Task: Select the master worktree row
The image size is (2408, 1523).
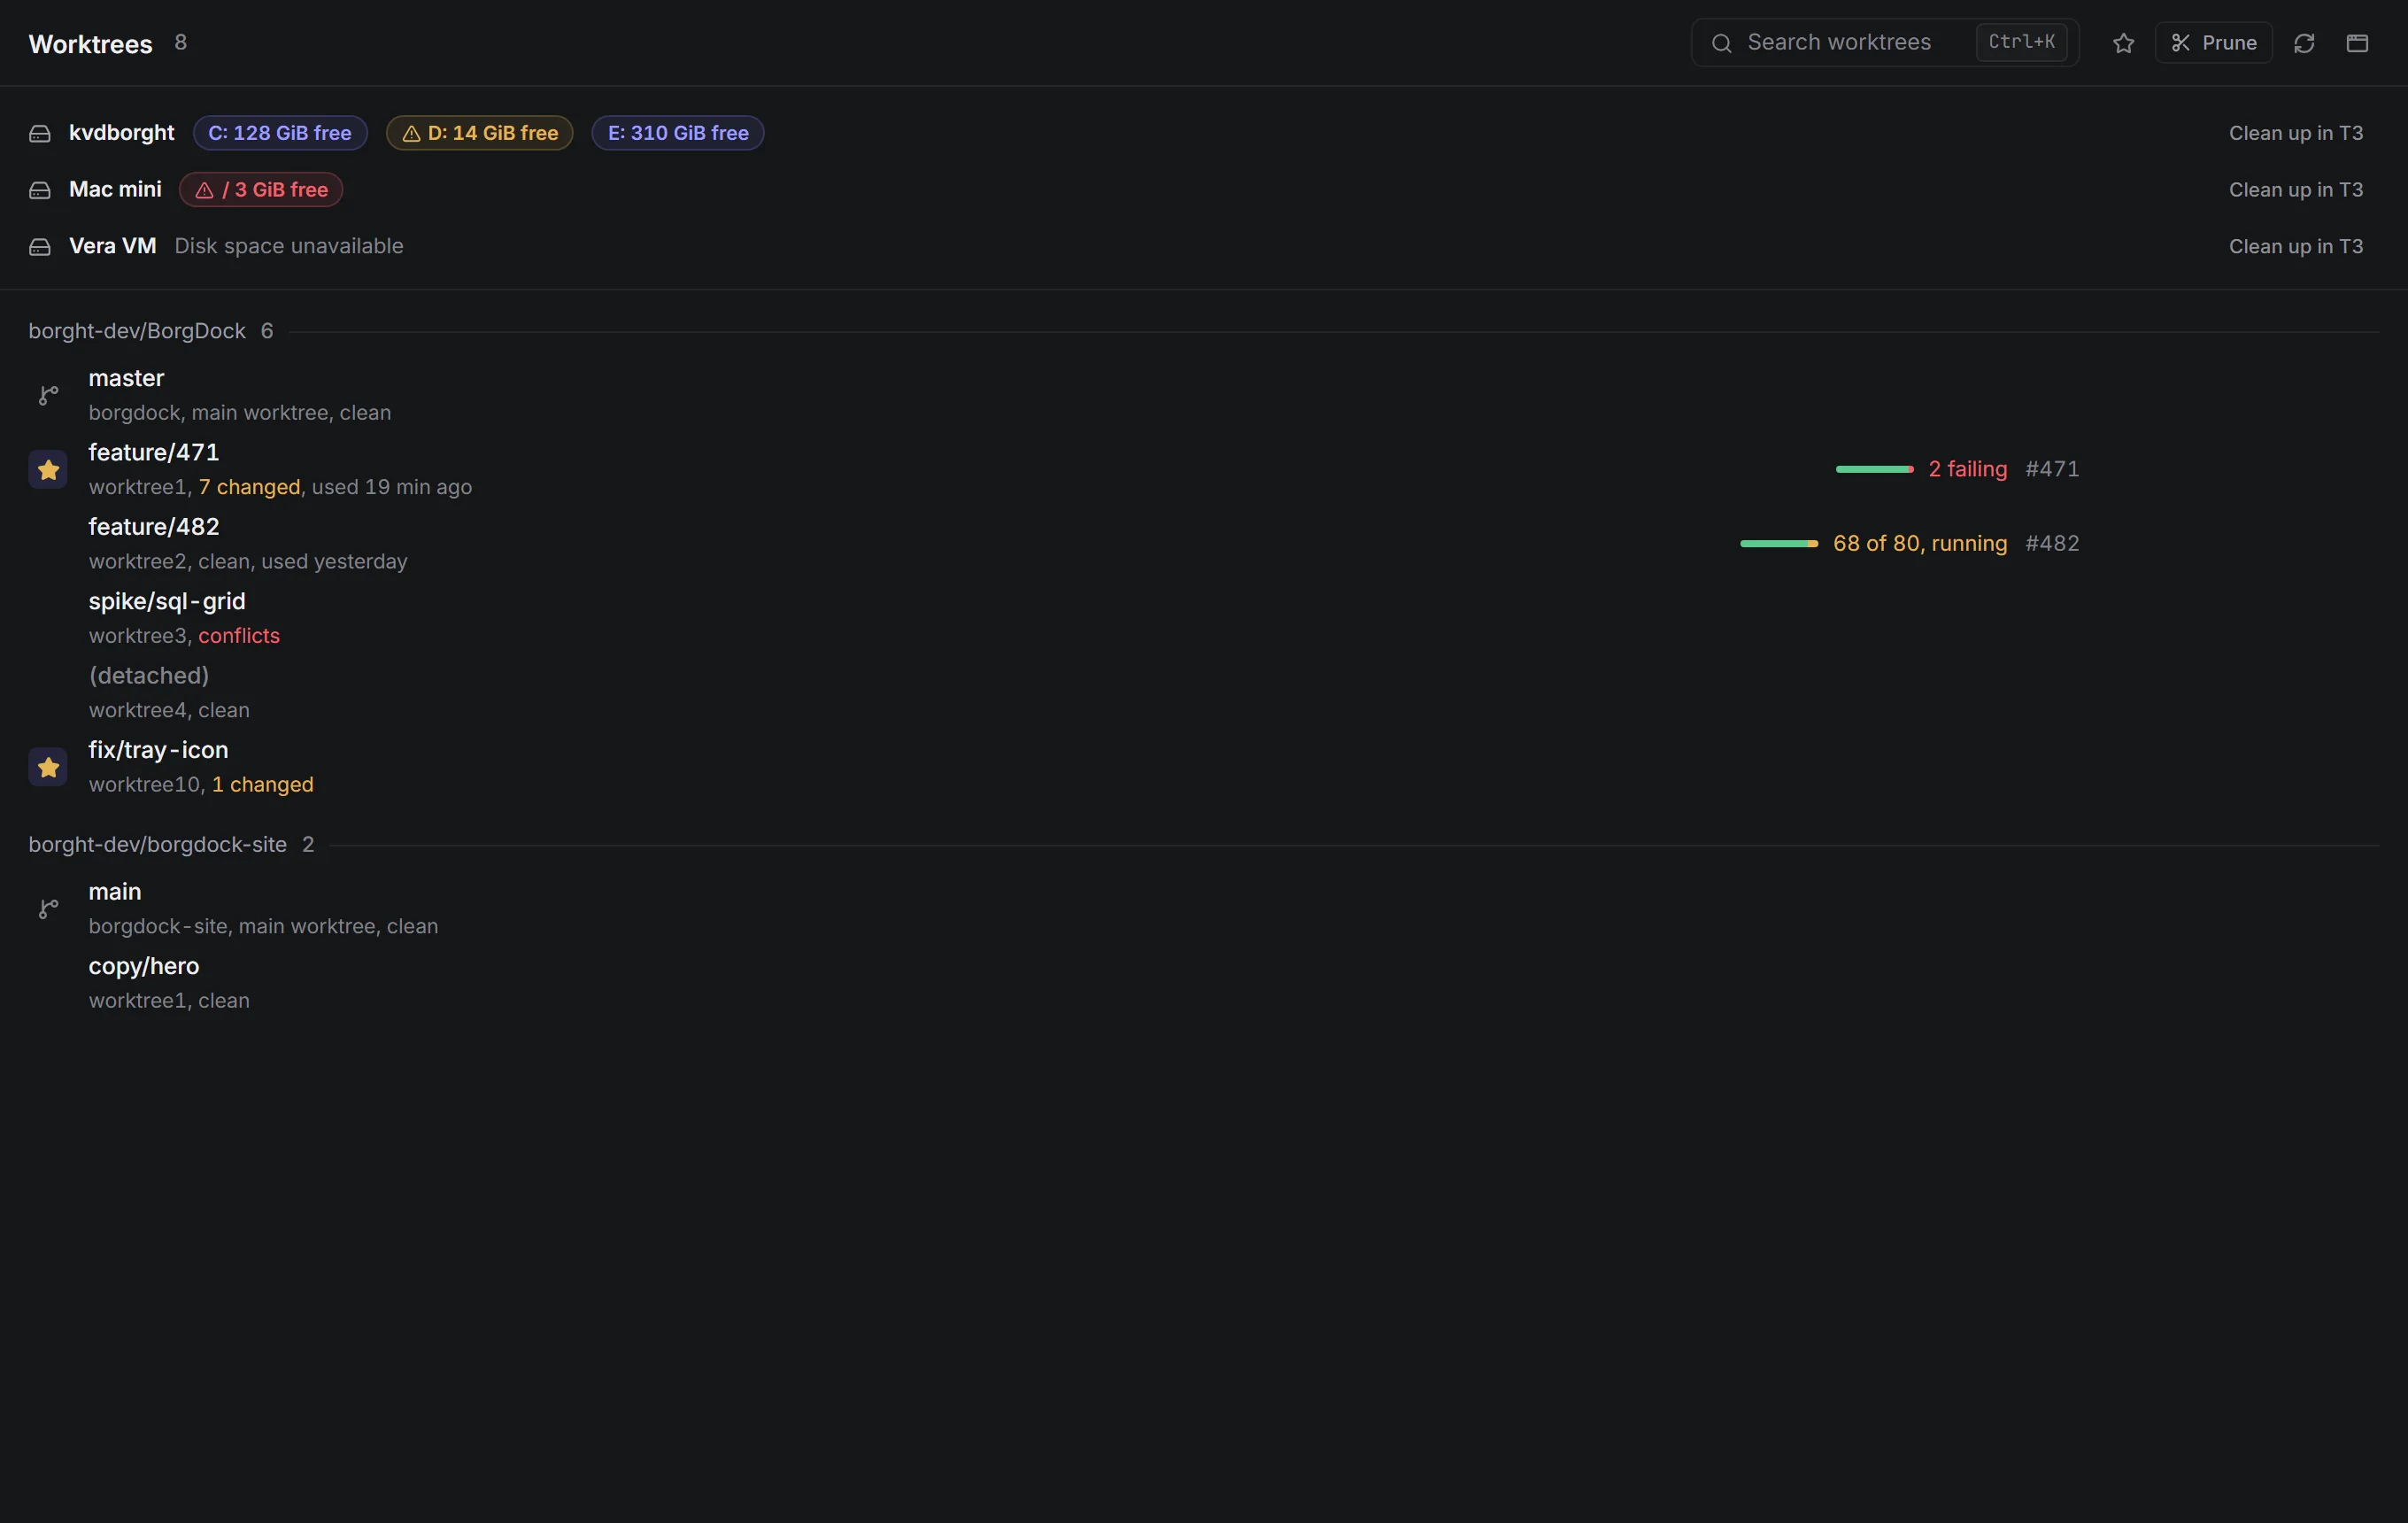Action: (1204, 395)
